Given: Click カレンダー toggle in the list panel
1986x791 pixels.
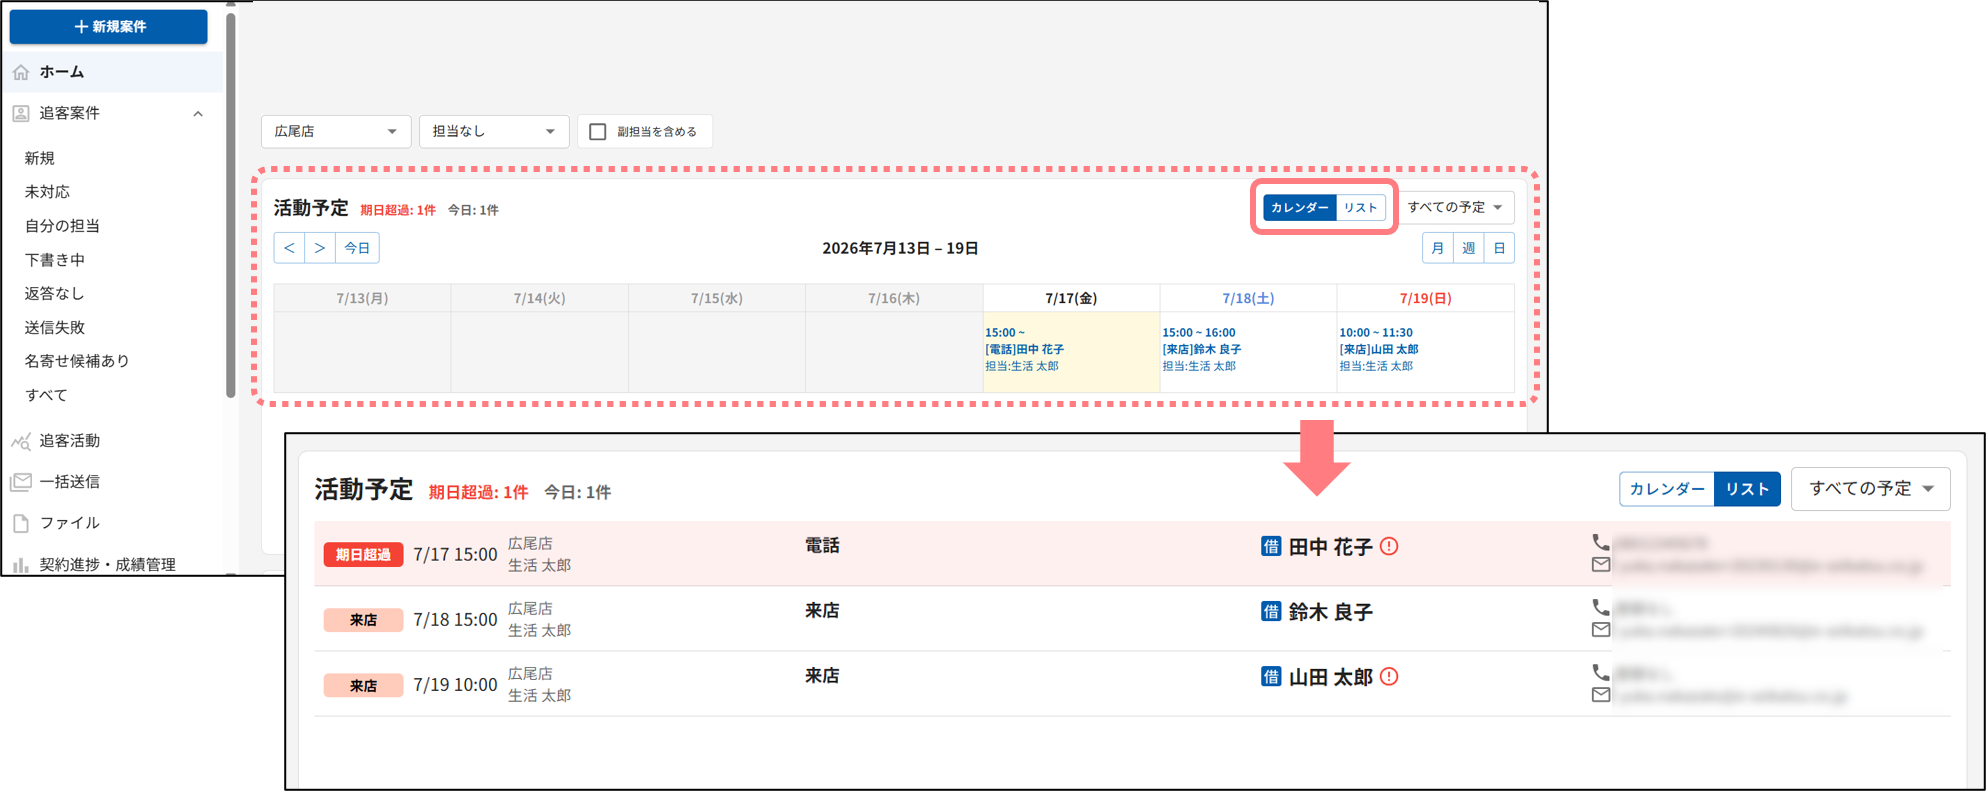Looking at the screenshot, I should 1667,489.
